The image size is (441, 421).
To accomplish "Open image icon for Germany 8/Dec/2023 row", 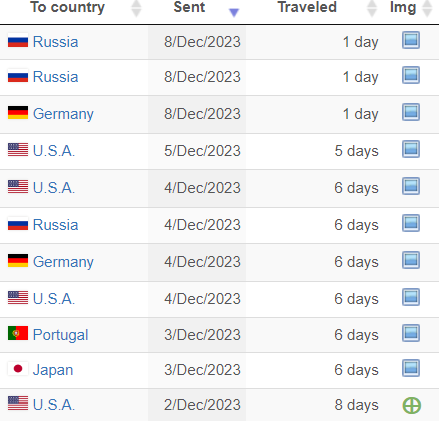I will [411, 112].
